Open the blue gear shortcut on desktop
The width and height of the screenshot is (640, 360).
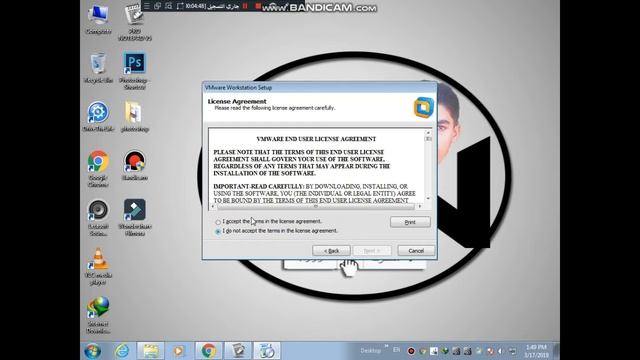coord(98,116)
